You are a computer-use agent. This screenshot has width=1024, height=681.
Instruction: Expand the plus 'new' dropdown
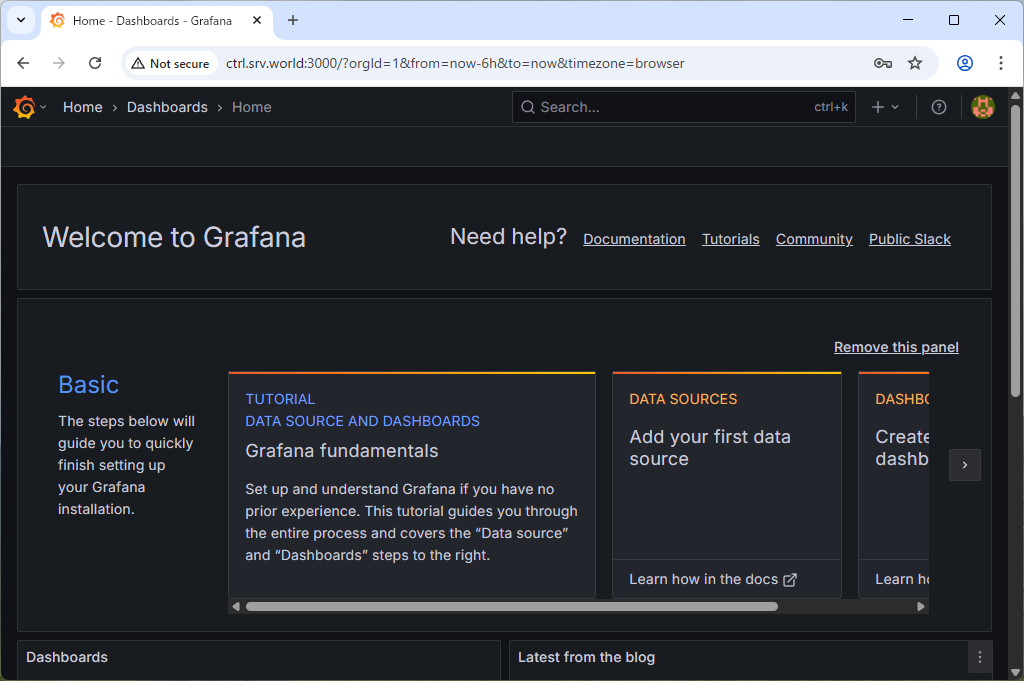(x=885, y=107)
